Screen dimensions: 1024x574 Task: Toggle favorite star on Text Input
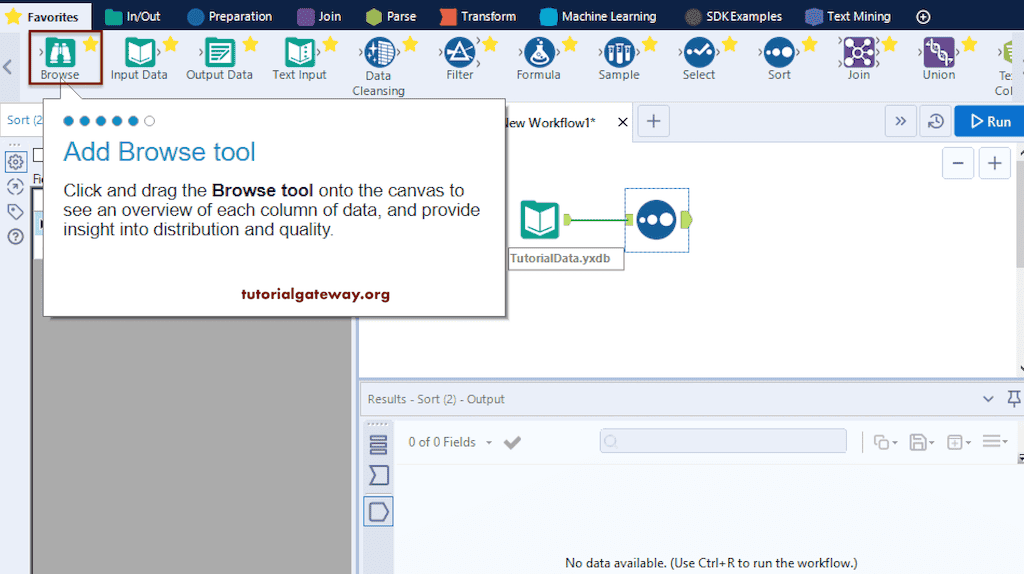330,44
